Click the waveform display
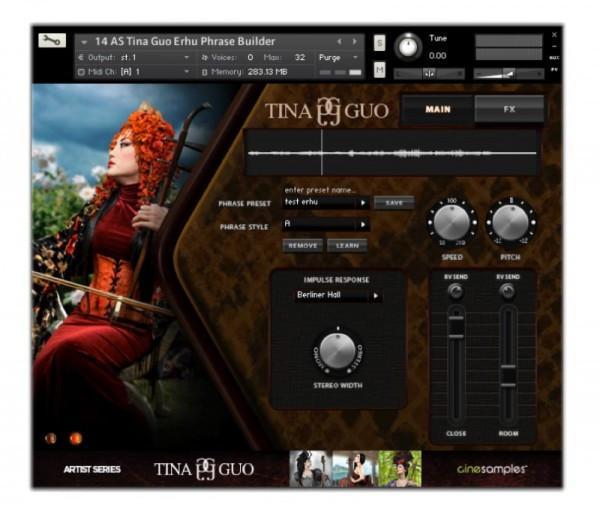This screenshot has height=520, width=600. pos(392,153)
